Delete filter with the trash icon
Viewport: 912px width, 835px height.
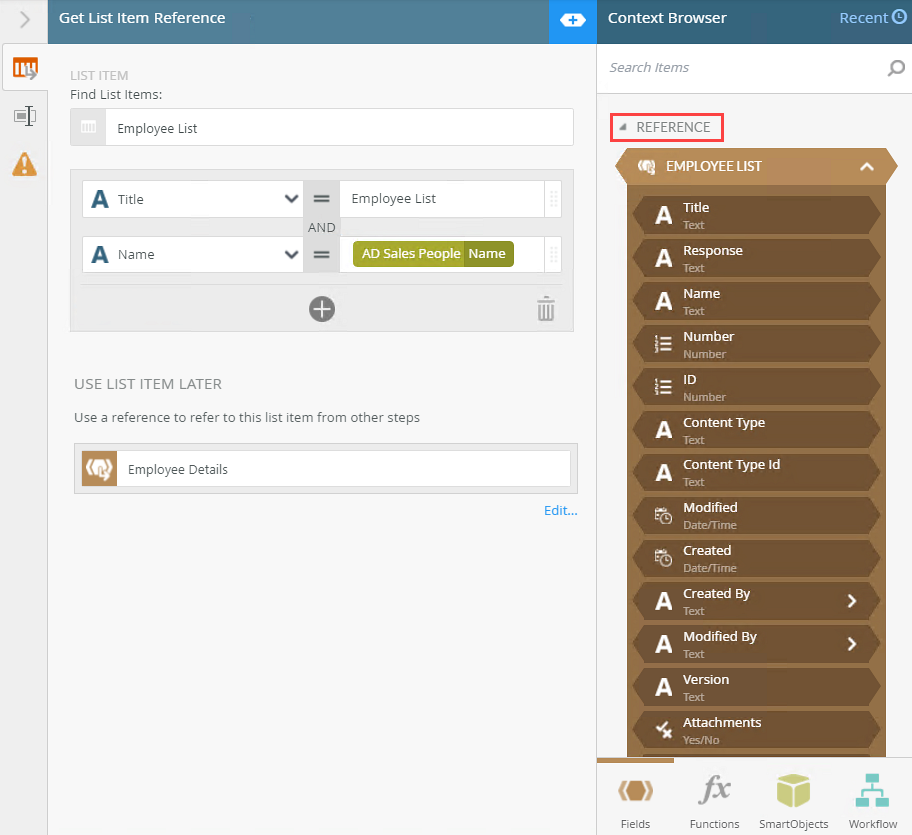[x=546, y=309]
